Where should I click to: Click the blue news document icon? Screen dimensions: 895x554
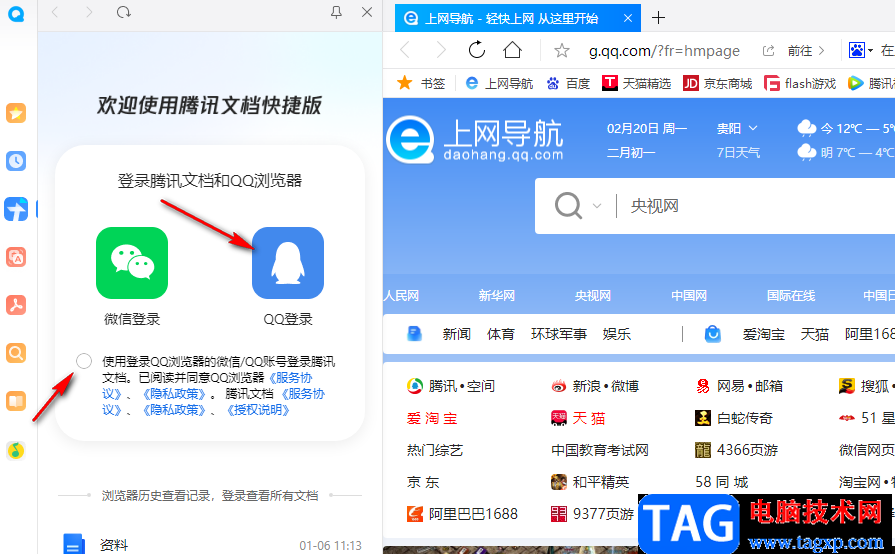click(414, 334)
